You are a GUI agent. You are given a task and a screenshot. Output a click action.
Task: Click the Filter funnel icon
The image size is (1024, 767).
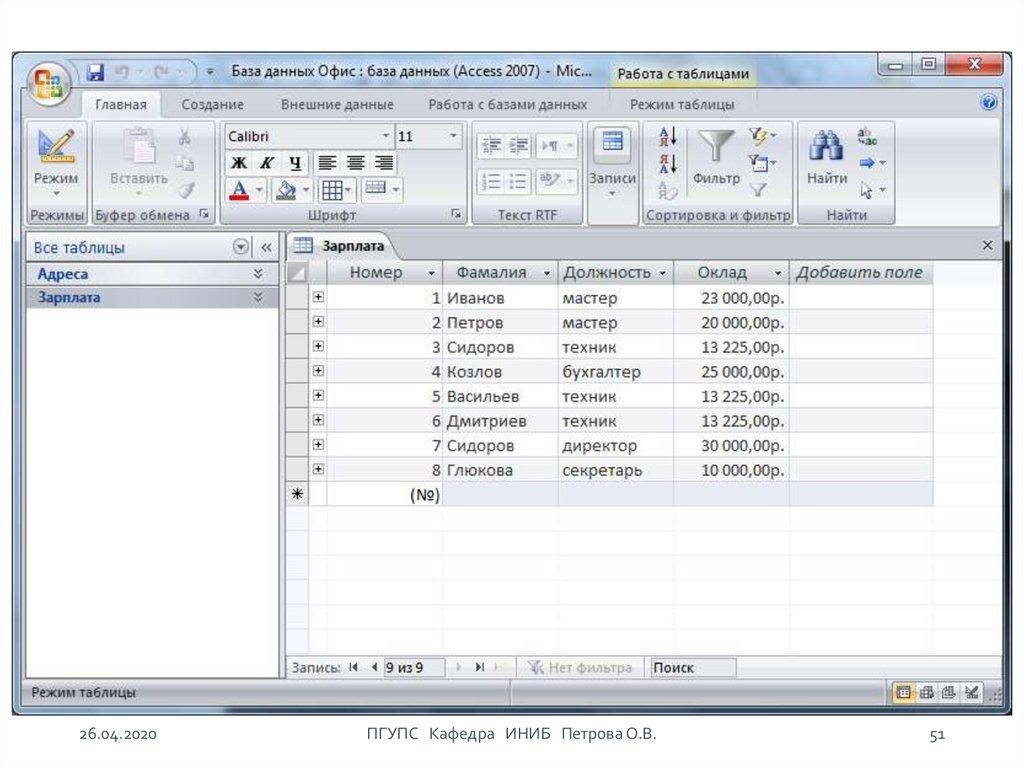[x=715, y=147]
